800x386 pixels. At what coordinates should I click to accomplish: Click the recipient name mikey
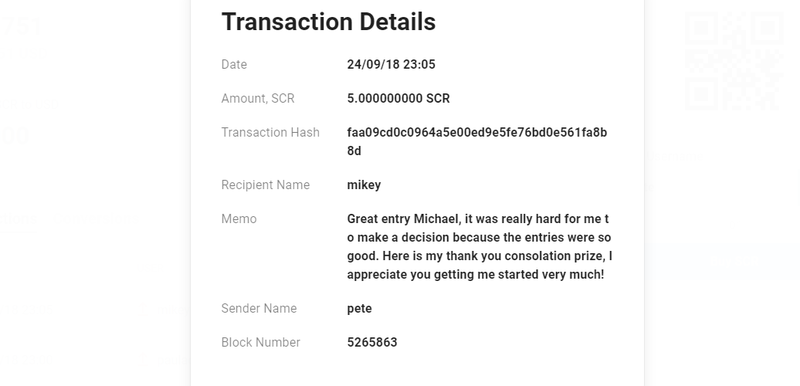pos(364,185)
